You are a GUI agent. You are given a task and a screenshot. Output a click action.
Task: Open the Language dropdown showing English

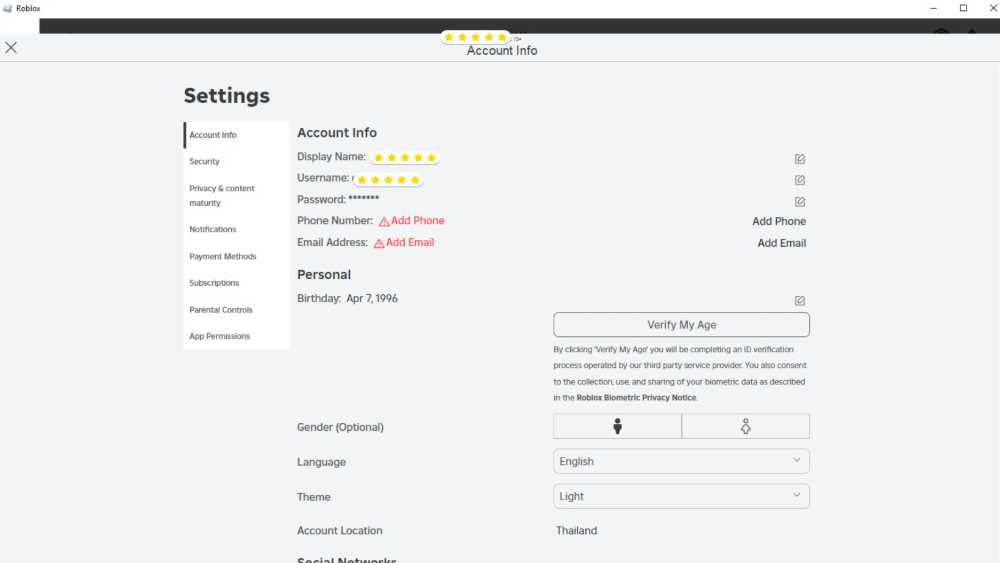tap(681, 461)
